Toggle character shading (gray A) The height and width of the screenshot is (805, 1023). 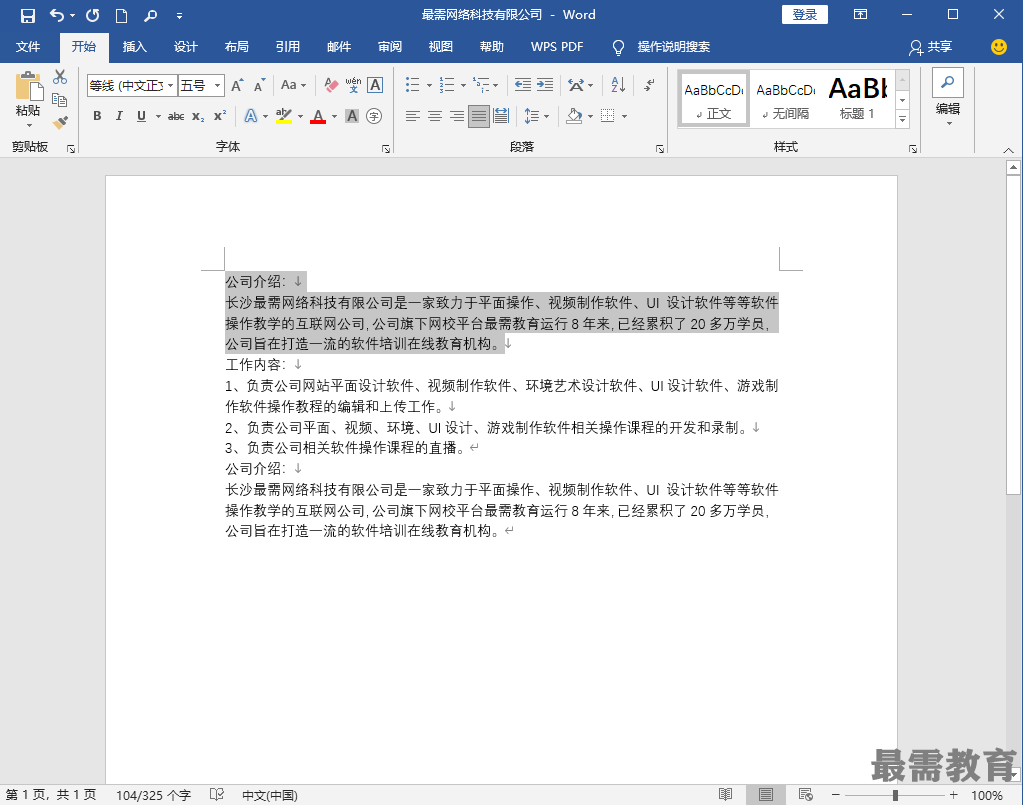(x=352, y=116)
